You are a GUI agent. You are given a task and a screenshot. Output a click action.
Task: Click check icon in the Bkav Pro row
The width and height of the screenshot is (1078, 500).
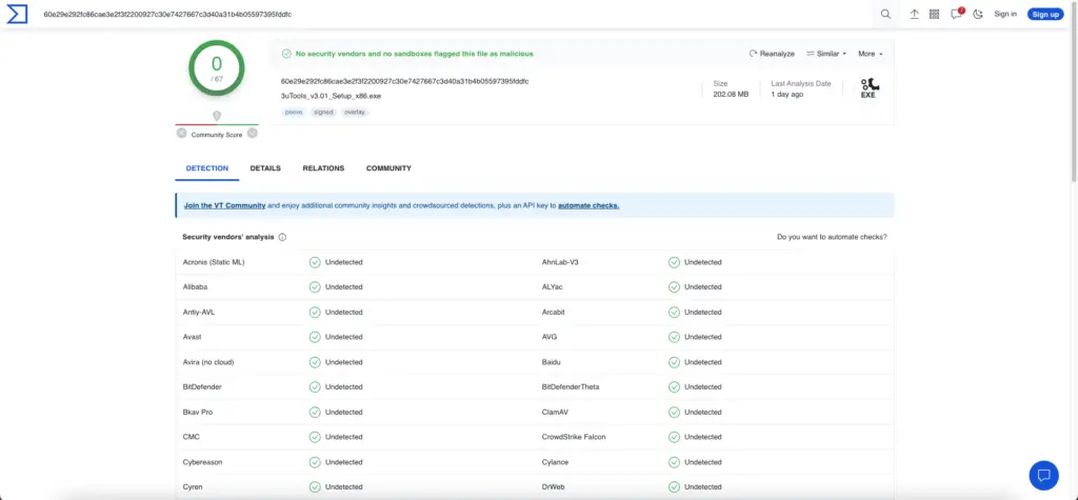point(315,412)
